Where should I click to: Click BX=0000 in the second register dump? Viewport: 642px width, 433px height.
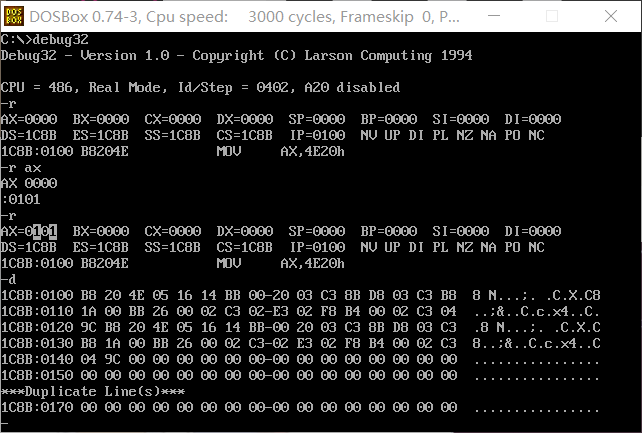tap(101, 231)
